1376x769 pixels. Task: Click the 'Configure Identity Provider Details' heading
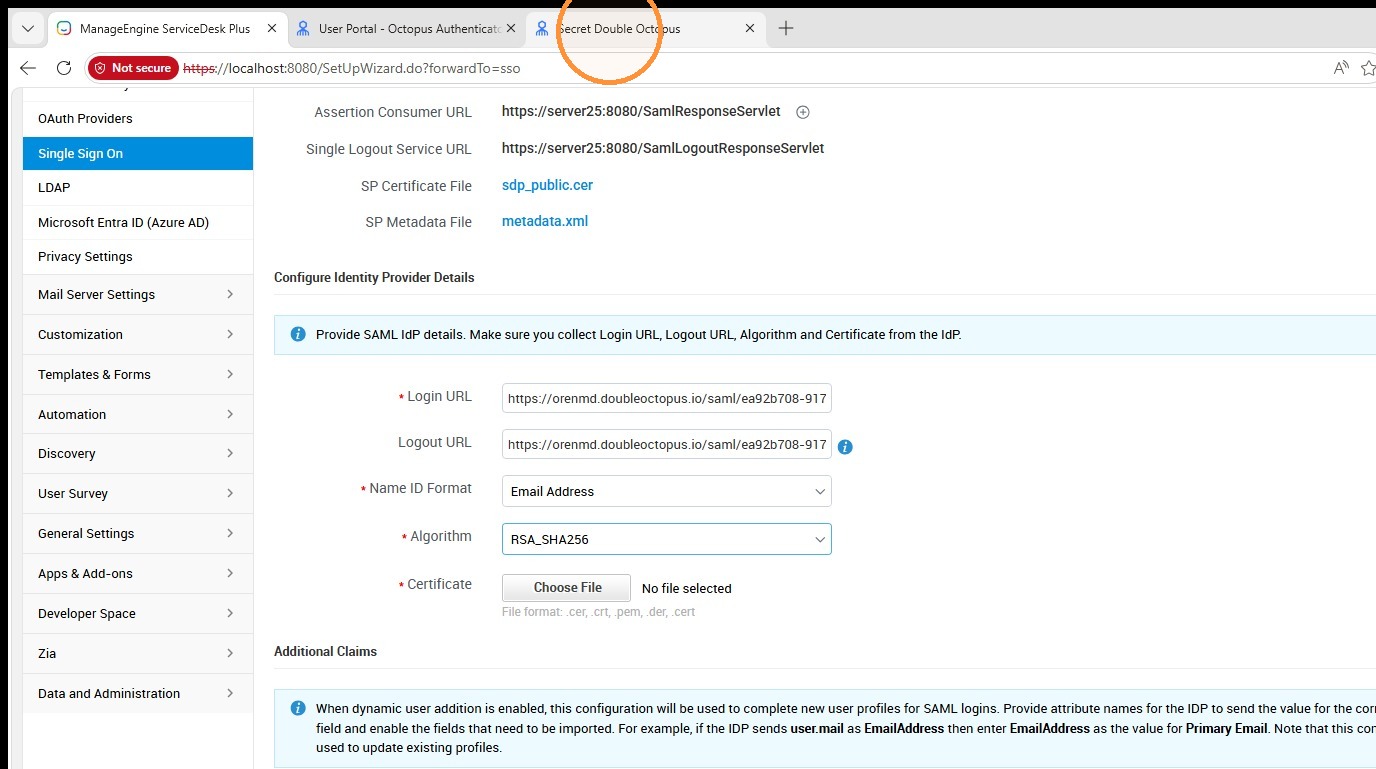click(374, 277)
